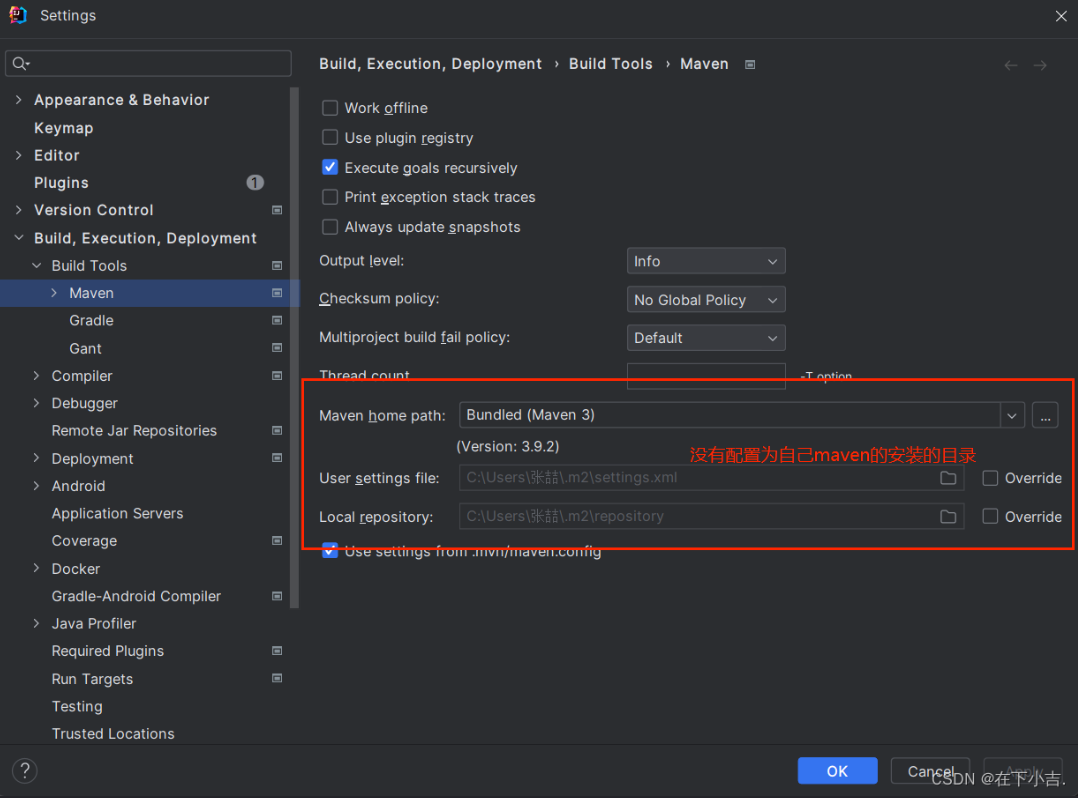
Task: Click the project icon on Version Control row
Action: (x=277, y=210)
